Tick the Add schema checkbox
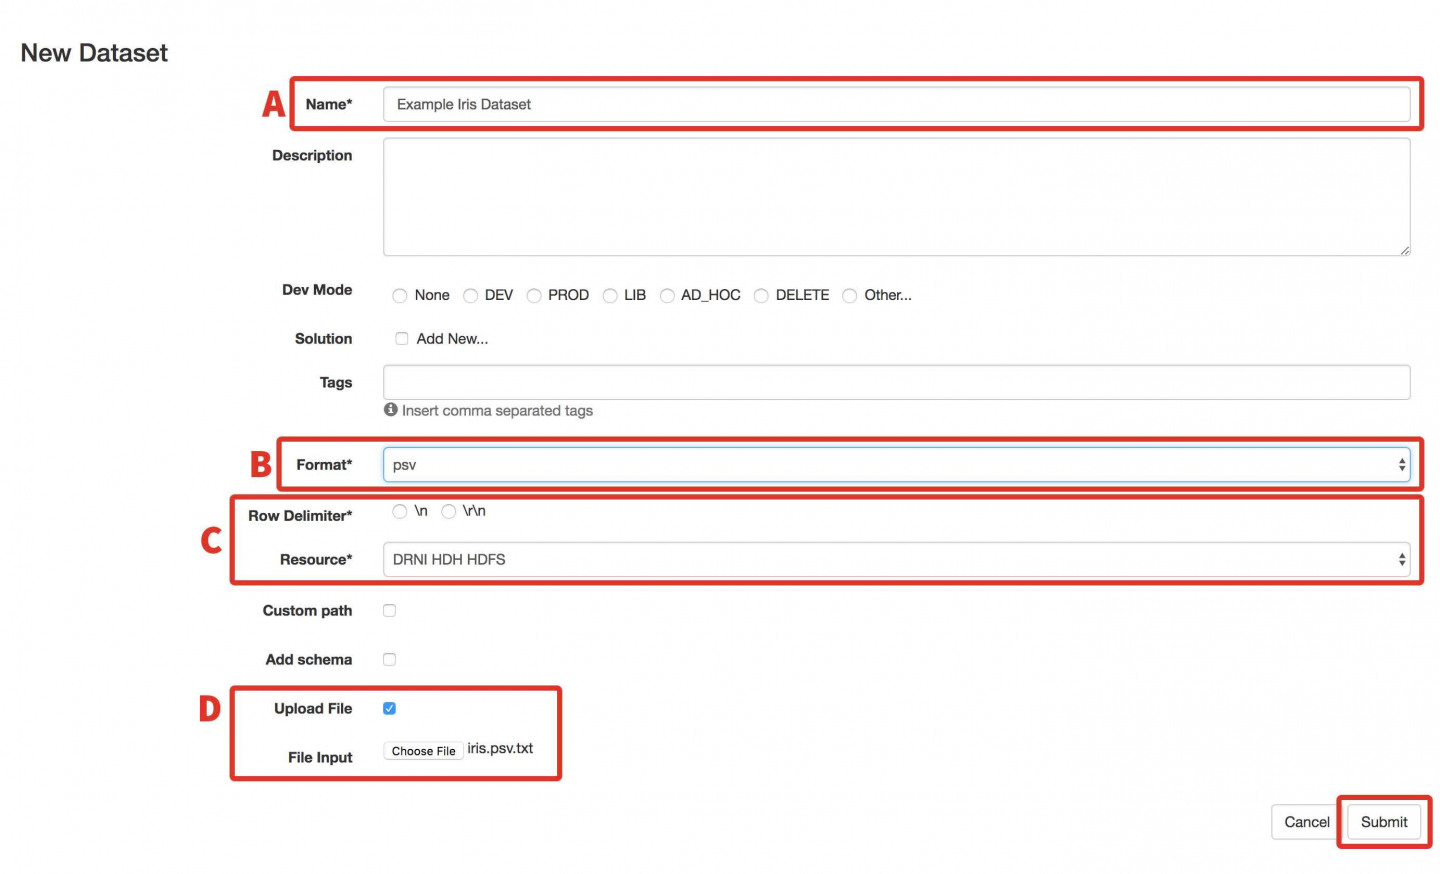The height and width of the screenshot is (874, 1440). (x=390, y=660)
